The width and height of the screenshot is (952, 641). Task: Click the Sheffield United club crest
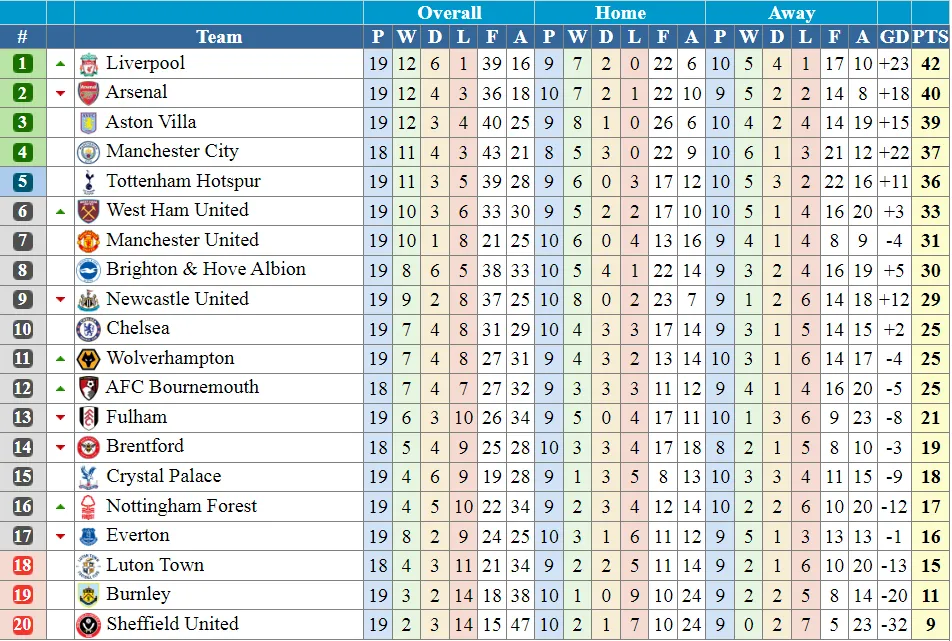click(x=89, y=625)
